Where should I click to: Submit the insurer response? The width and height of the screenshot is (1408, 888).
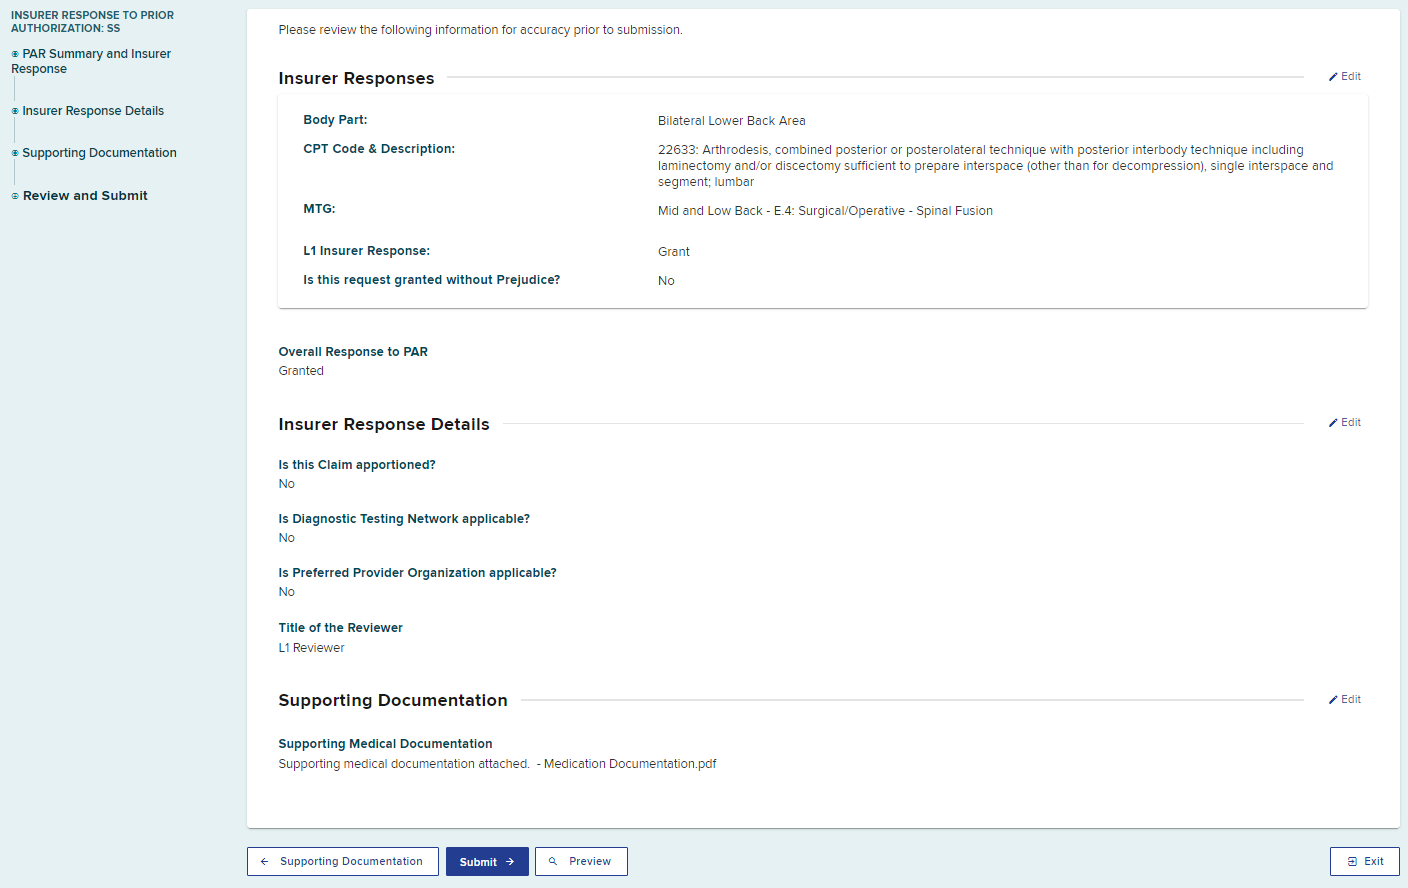coord(486,861)
